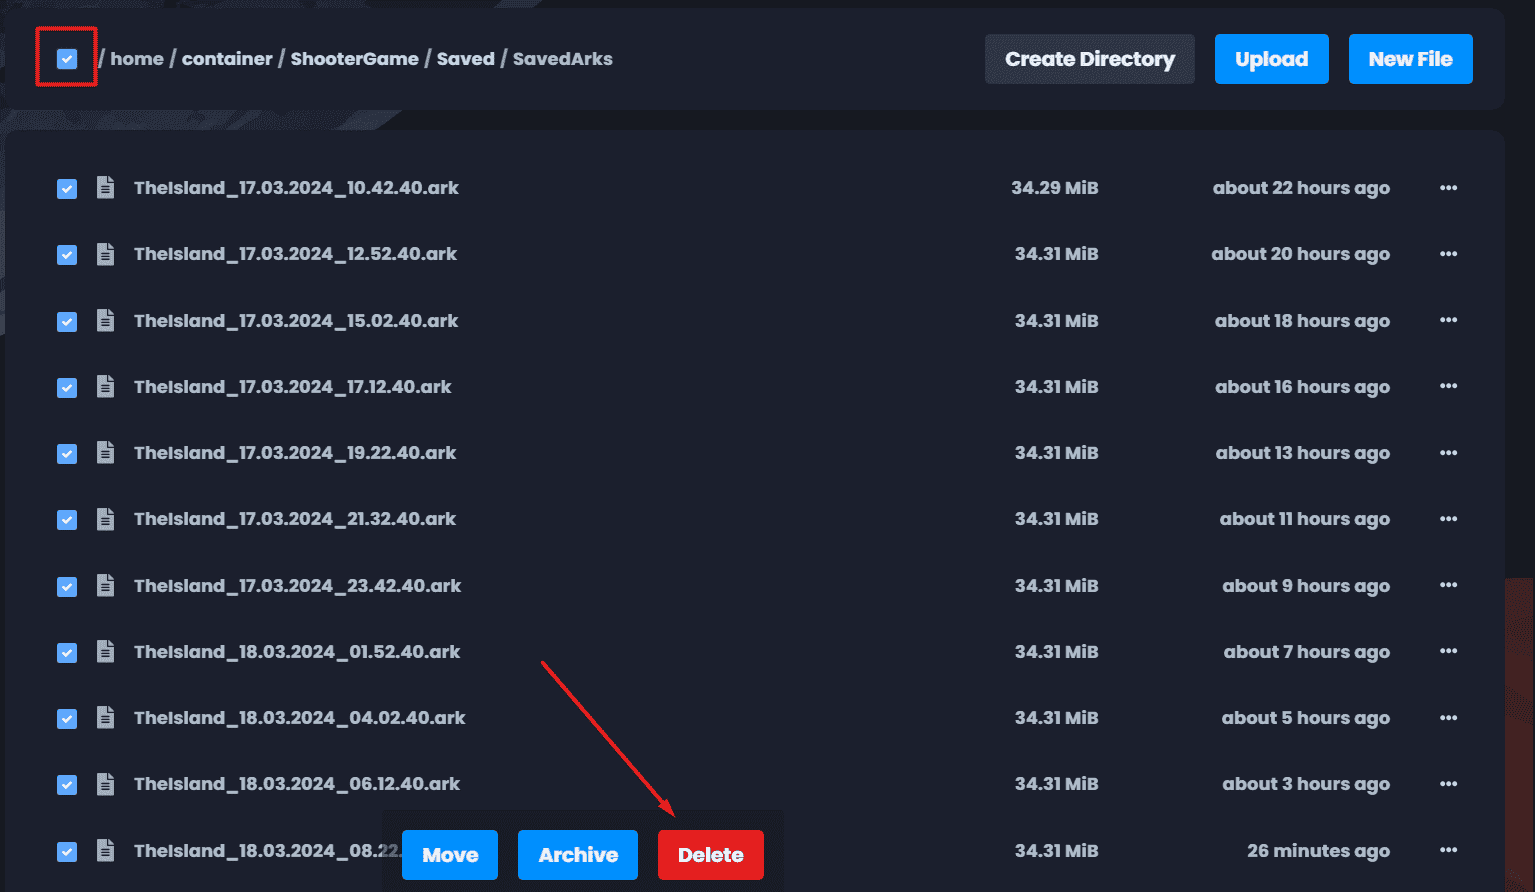This screenshot has height=892, width=1535.
Task: Open file TheIsland_17.03.2024_23.42.40.ark by name
Action: pyautogui.click(x=297, y=586)
